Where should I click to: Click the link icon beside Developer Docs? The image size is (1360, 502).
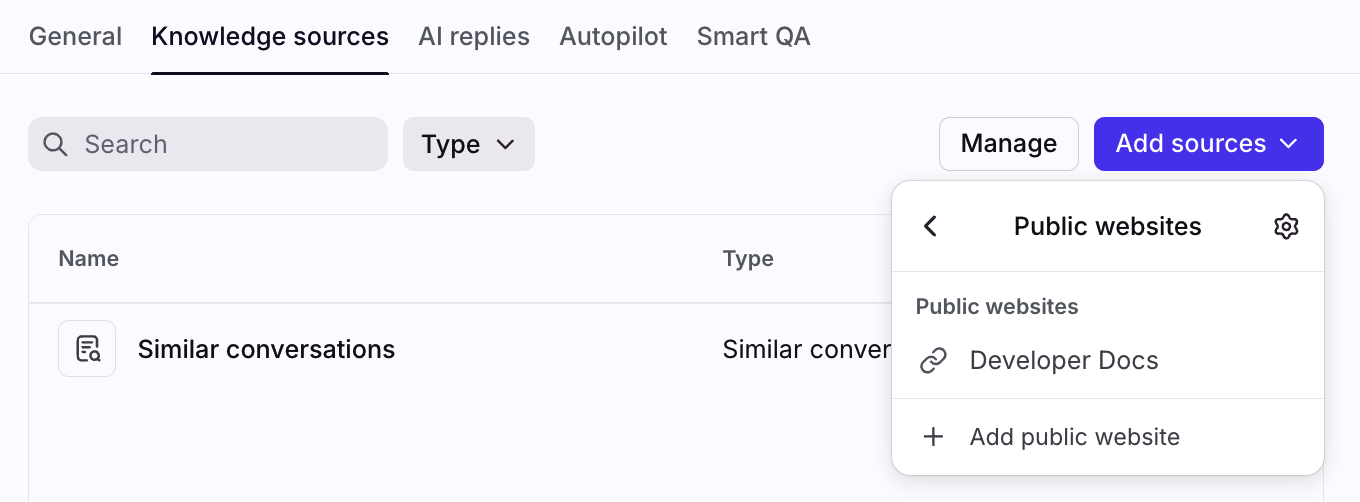[933, 361]
